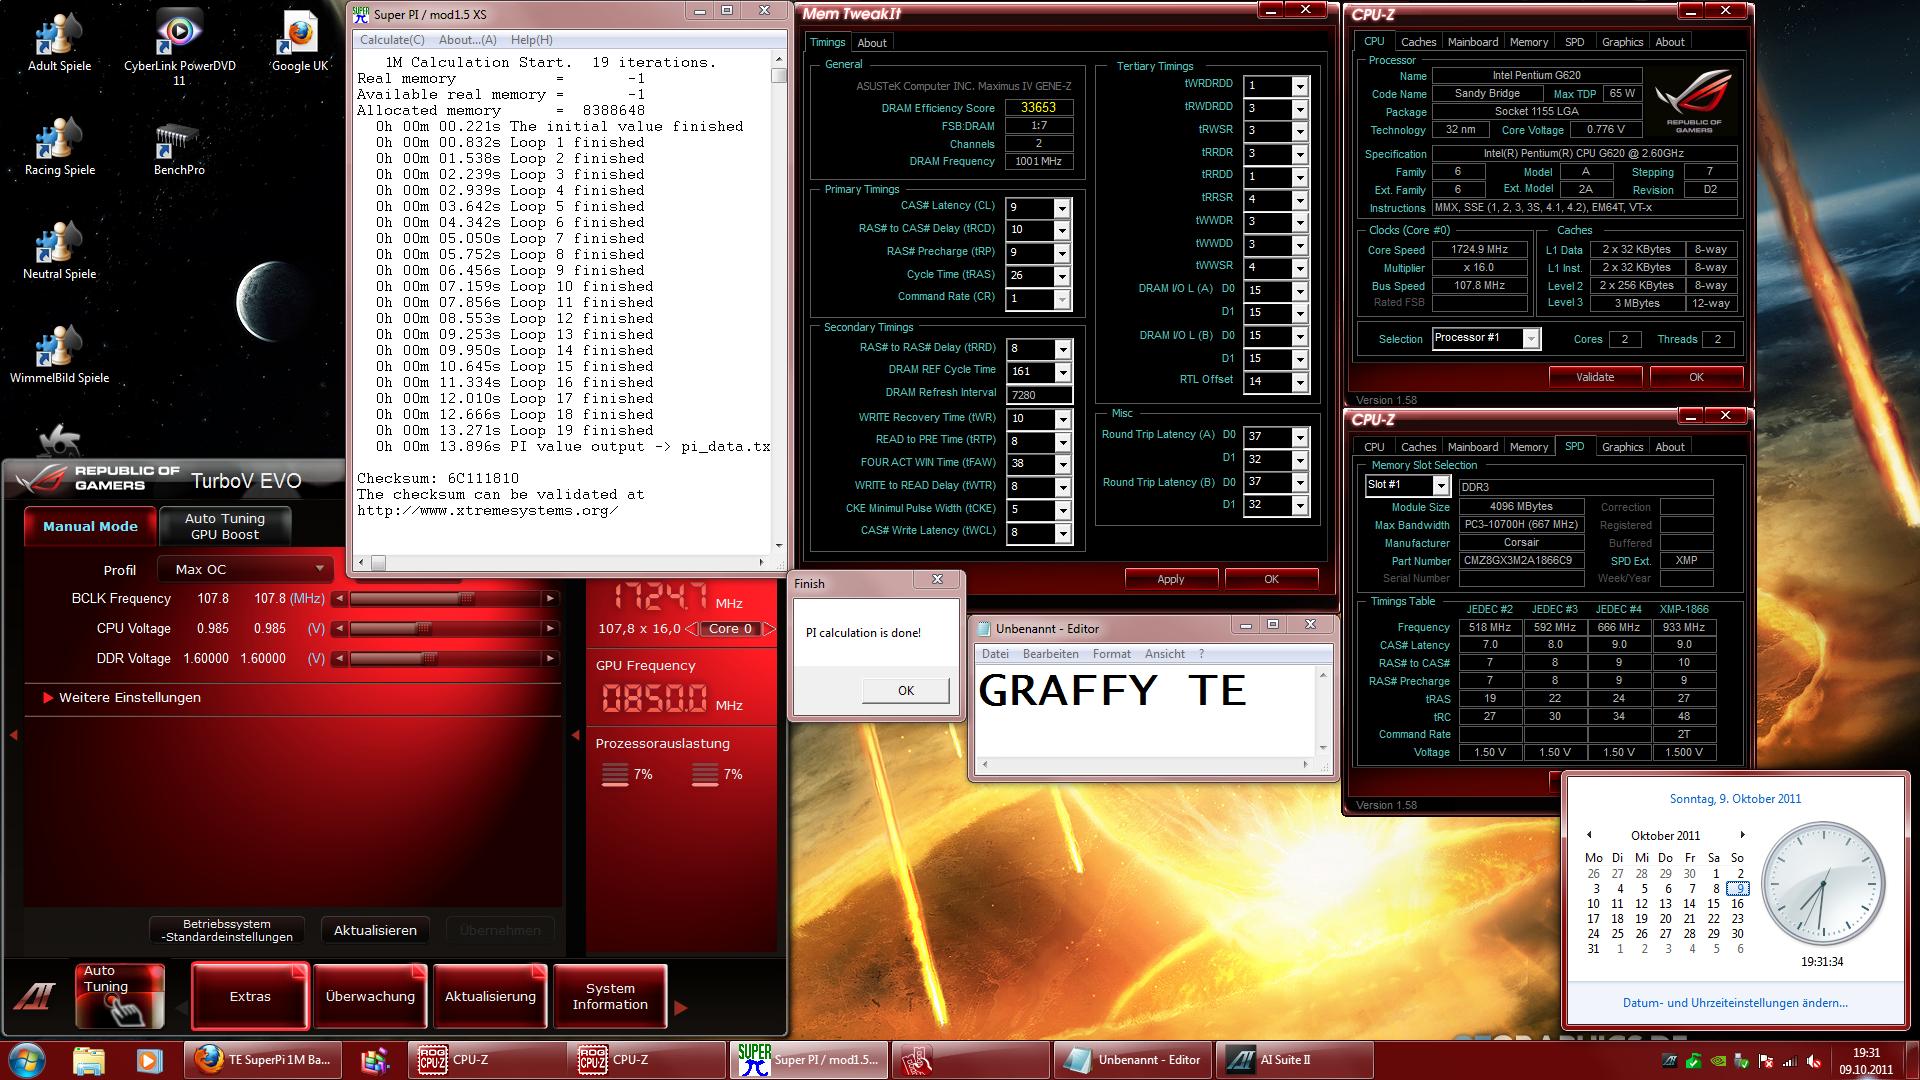Open RTL Offset dropdown
This screenshot has width=1920, height=1080.
[1300, 382]
